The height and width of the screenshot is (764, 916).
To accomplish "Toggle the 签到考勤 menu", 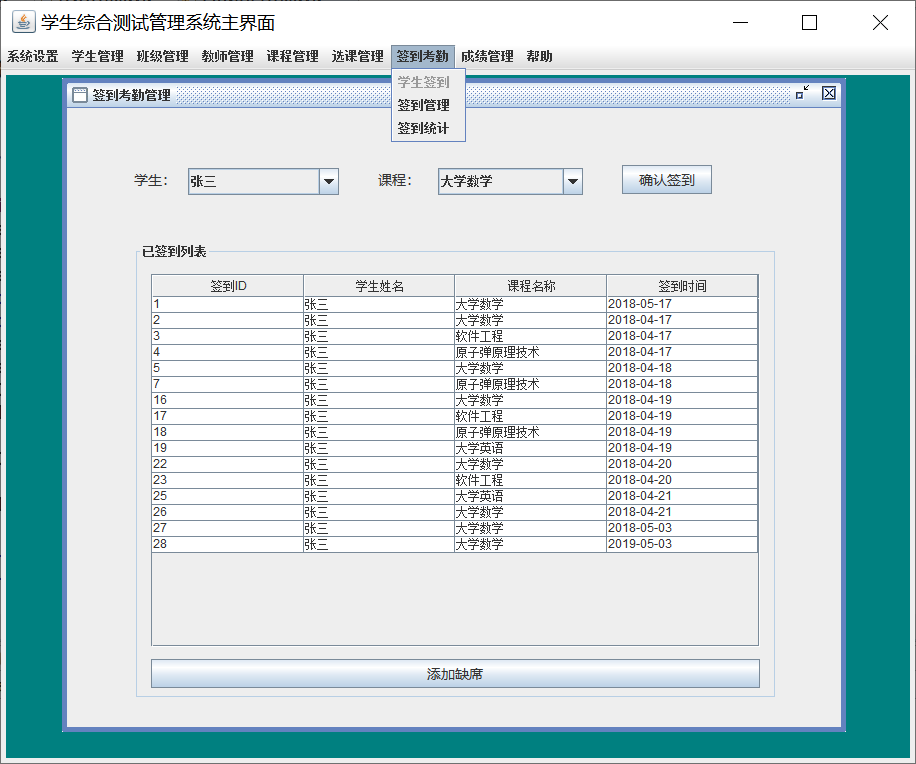I will click(x=422, y=57).
